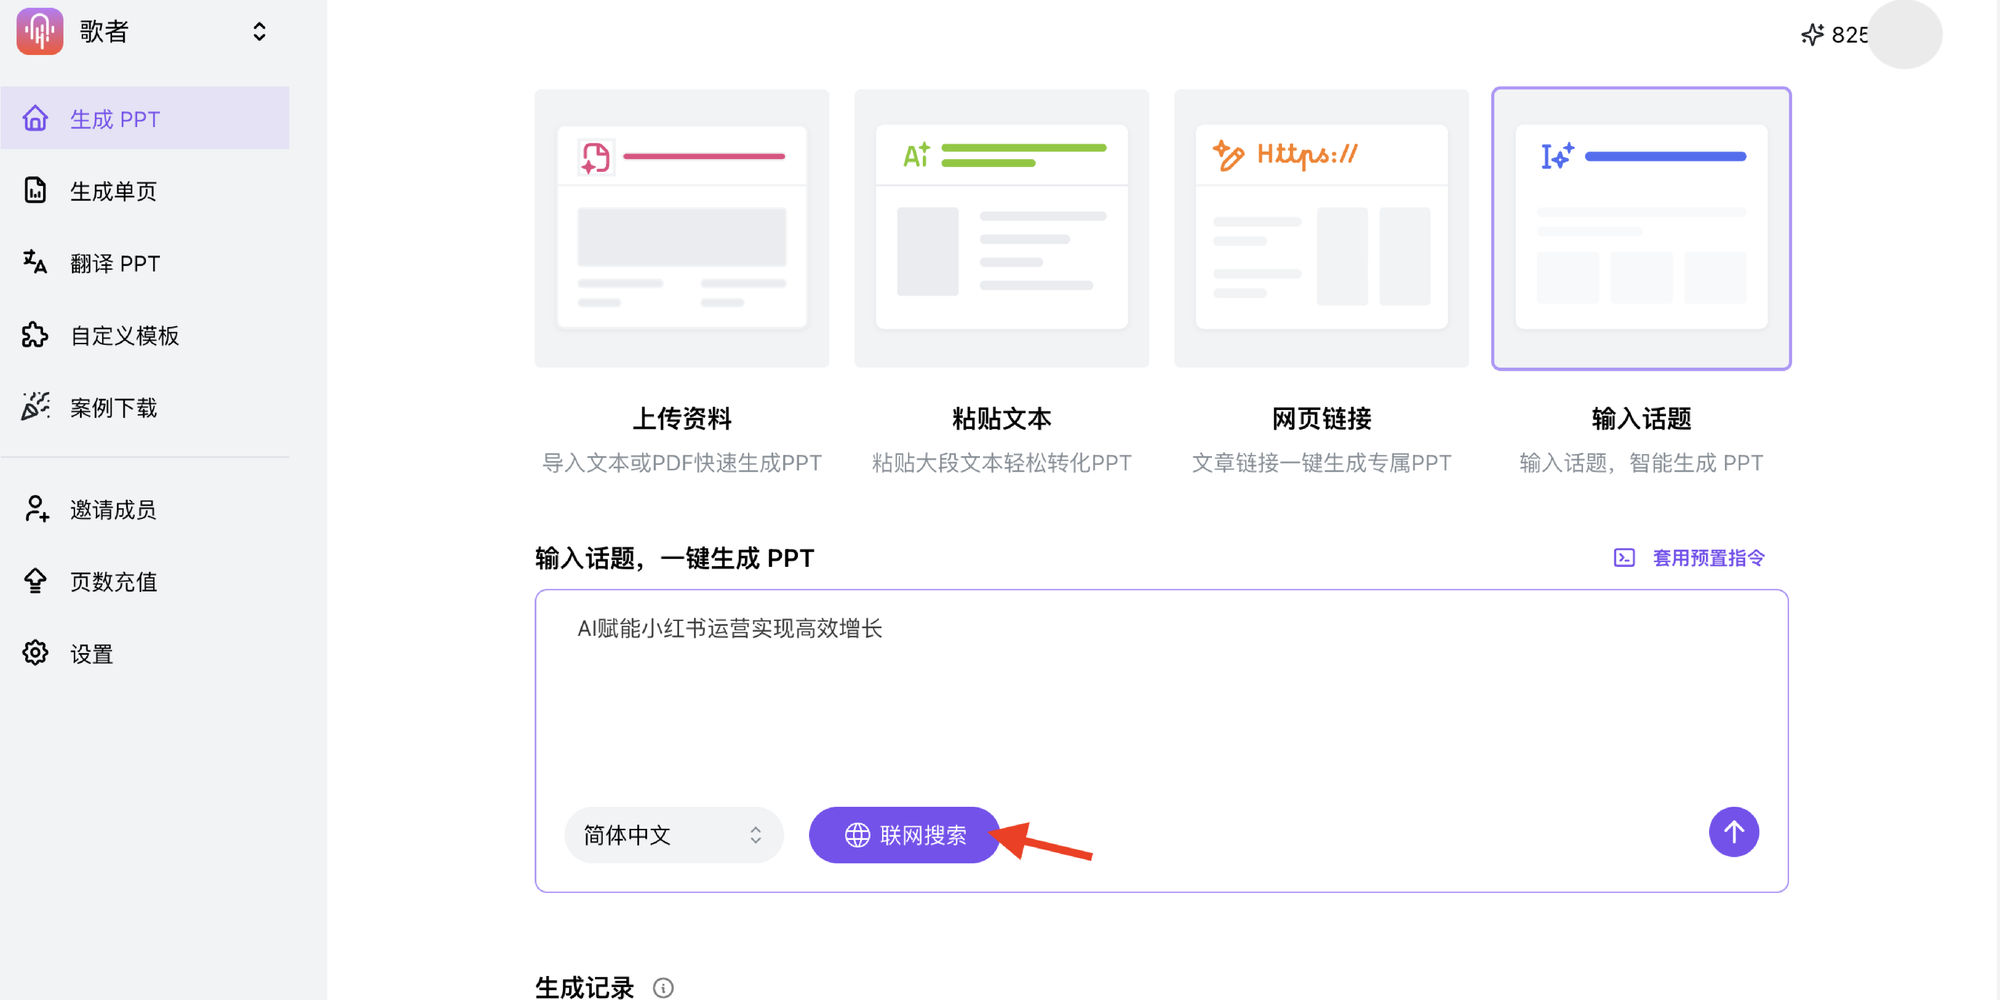Click the 歌者 app logo icon
Viewport: 2000px width, 1000px height.
[40, 31]
